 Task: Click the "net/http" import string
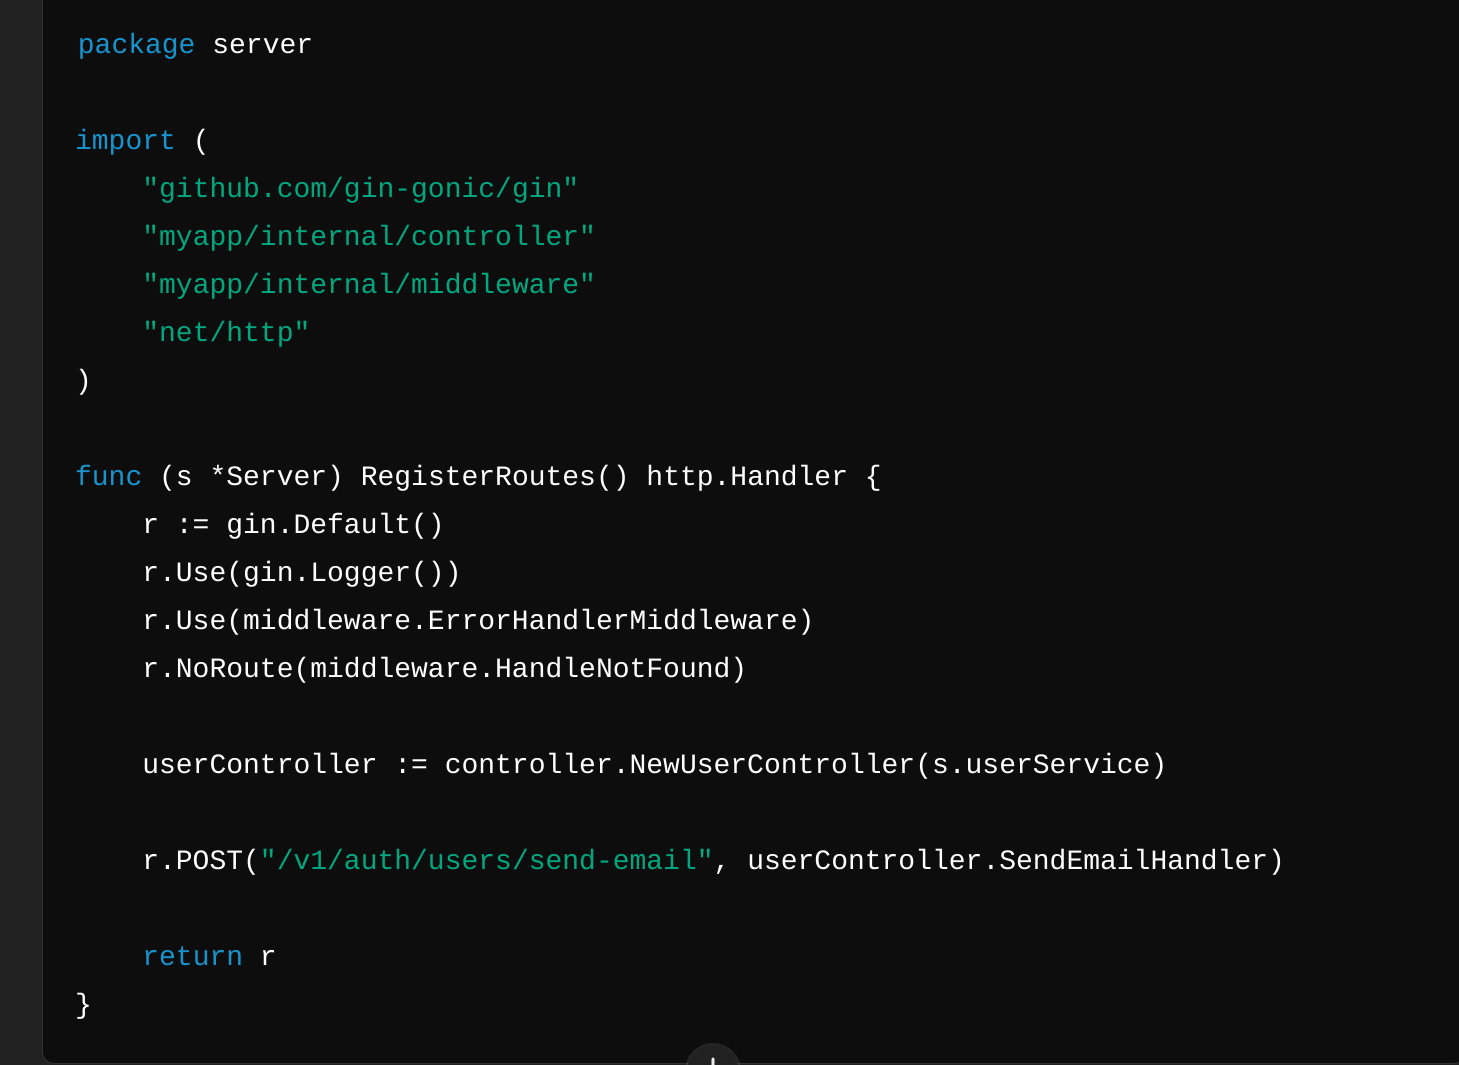[226, 333]
